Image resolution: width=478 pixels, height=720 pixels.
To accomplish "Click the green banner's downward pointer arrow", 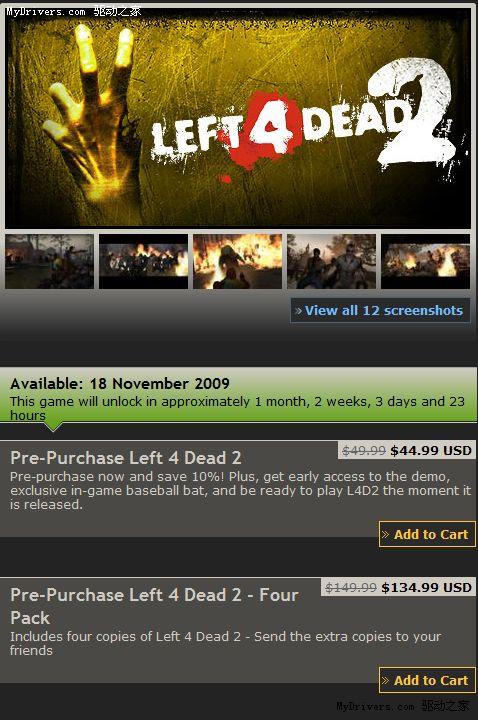I will pyautogui.click(x=53, y=427).
